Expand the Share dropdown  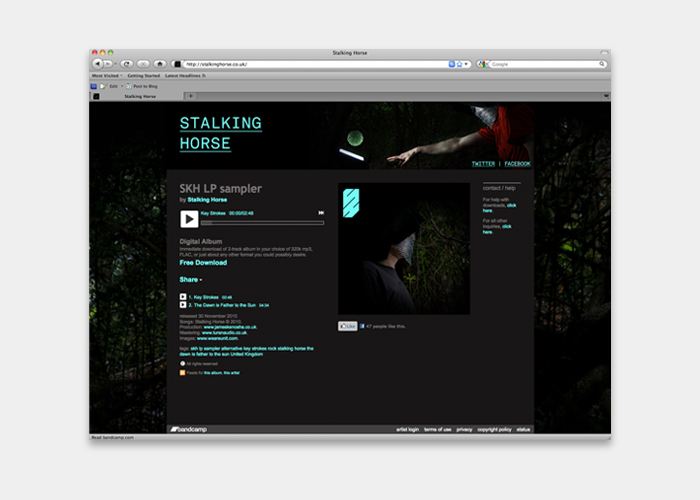tap(191, 279)
